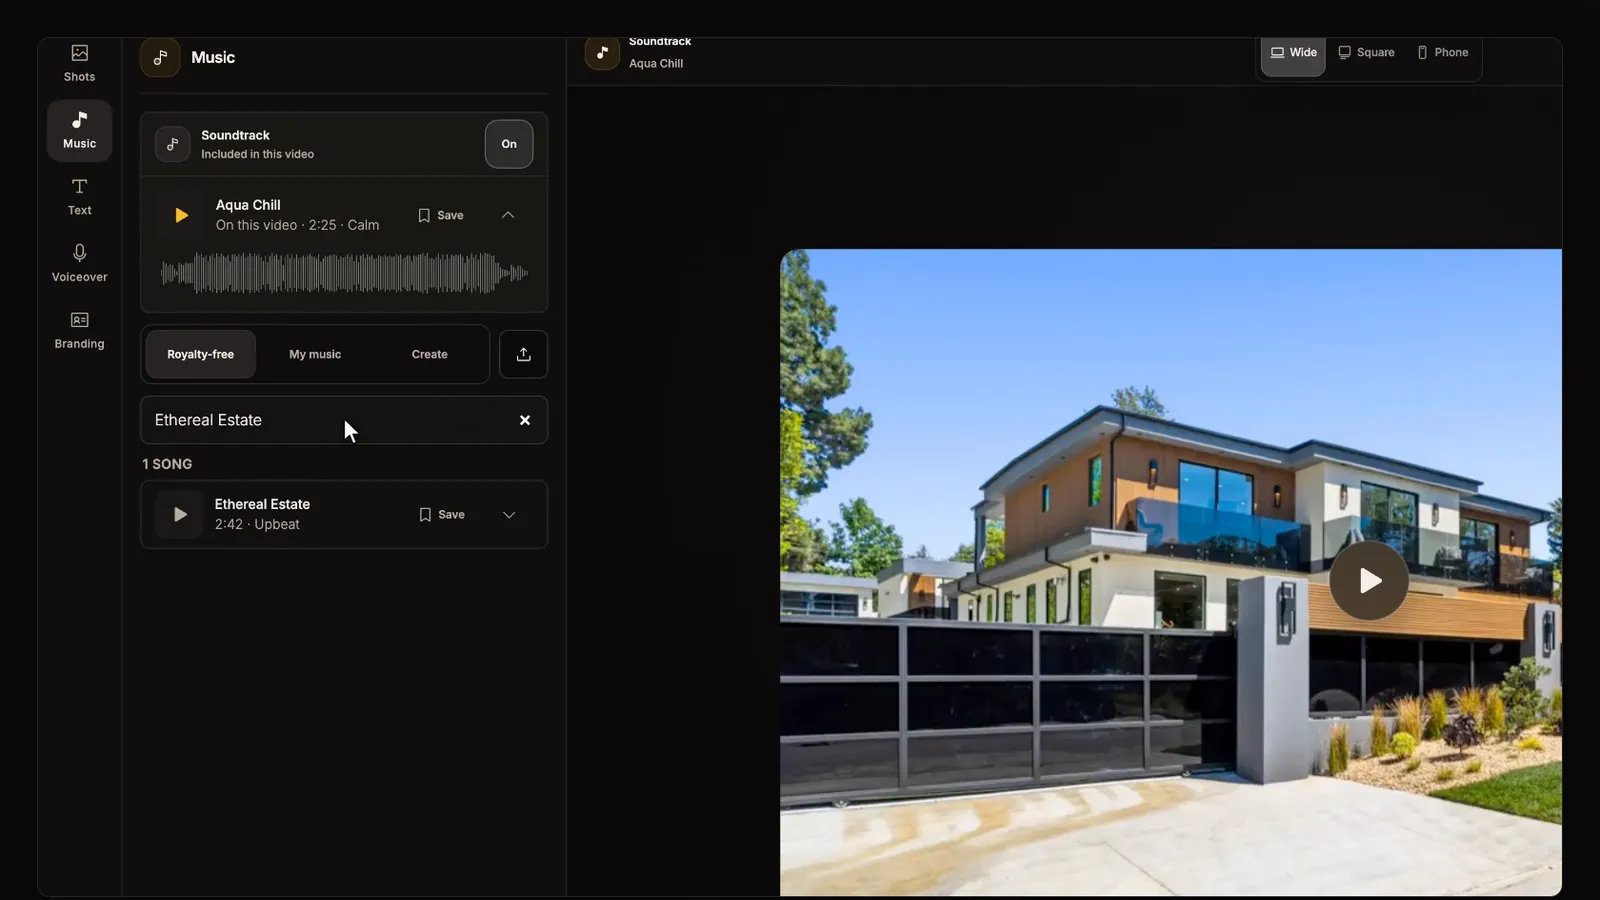
Task: Click the Music panel header note icon
Action: pyautogui.click(x=160, y=57)
